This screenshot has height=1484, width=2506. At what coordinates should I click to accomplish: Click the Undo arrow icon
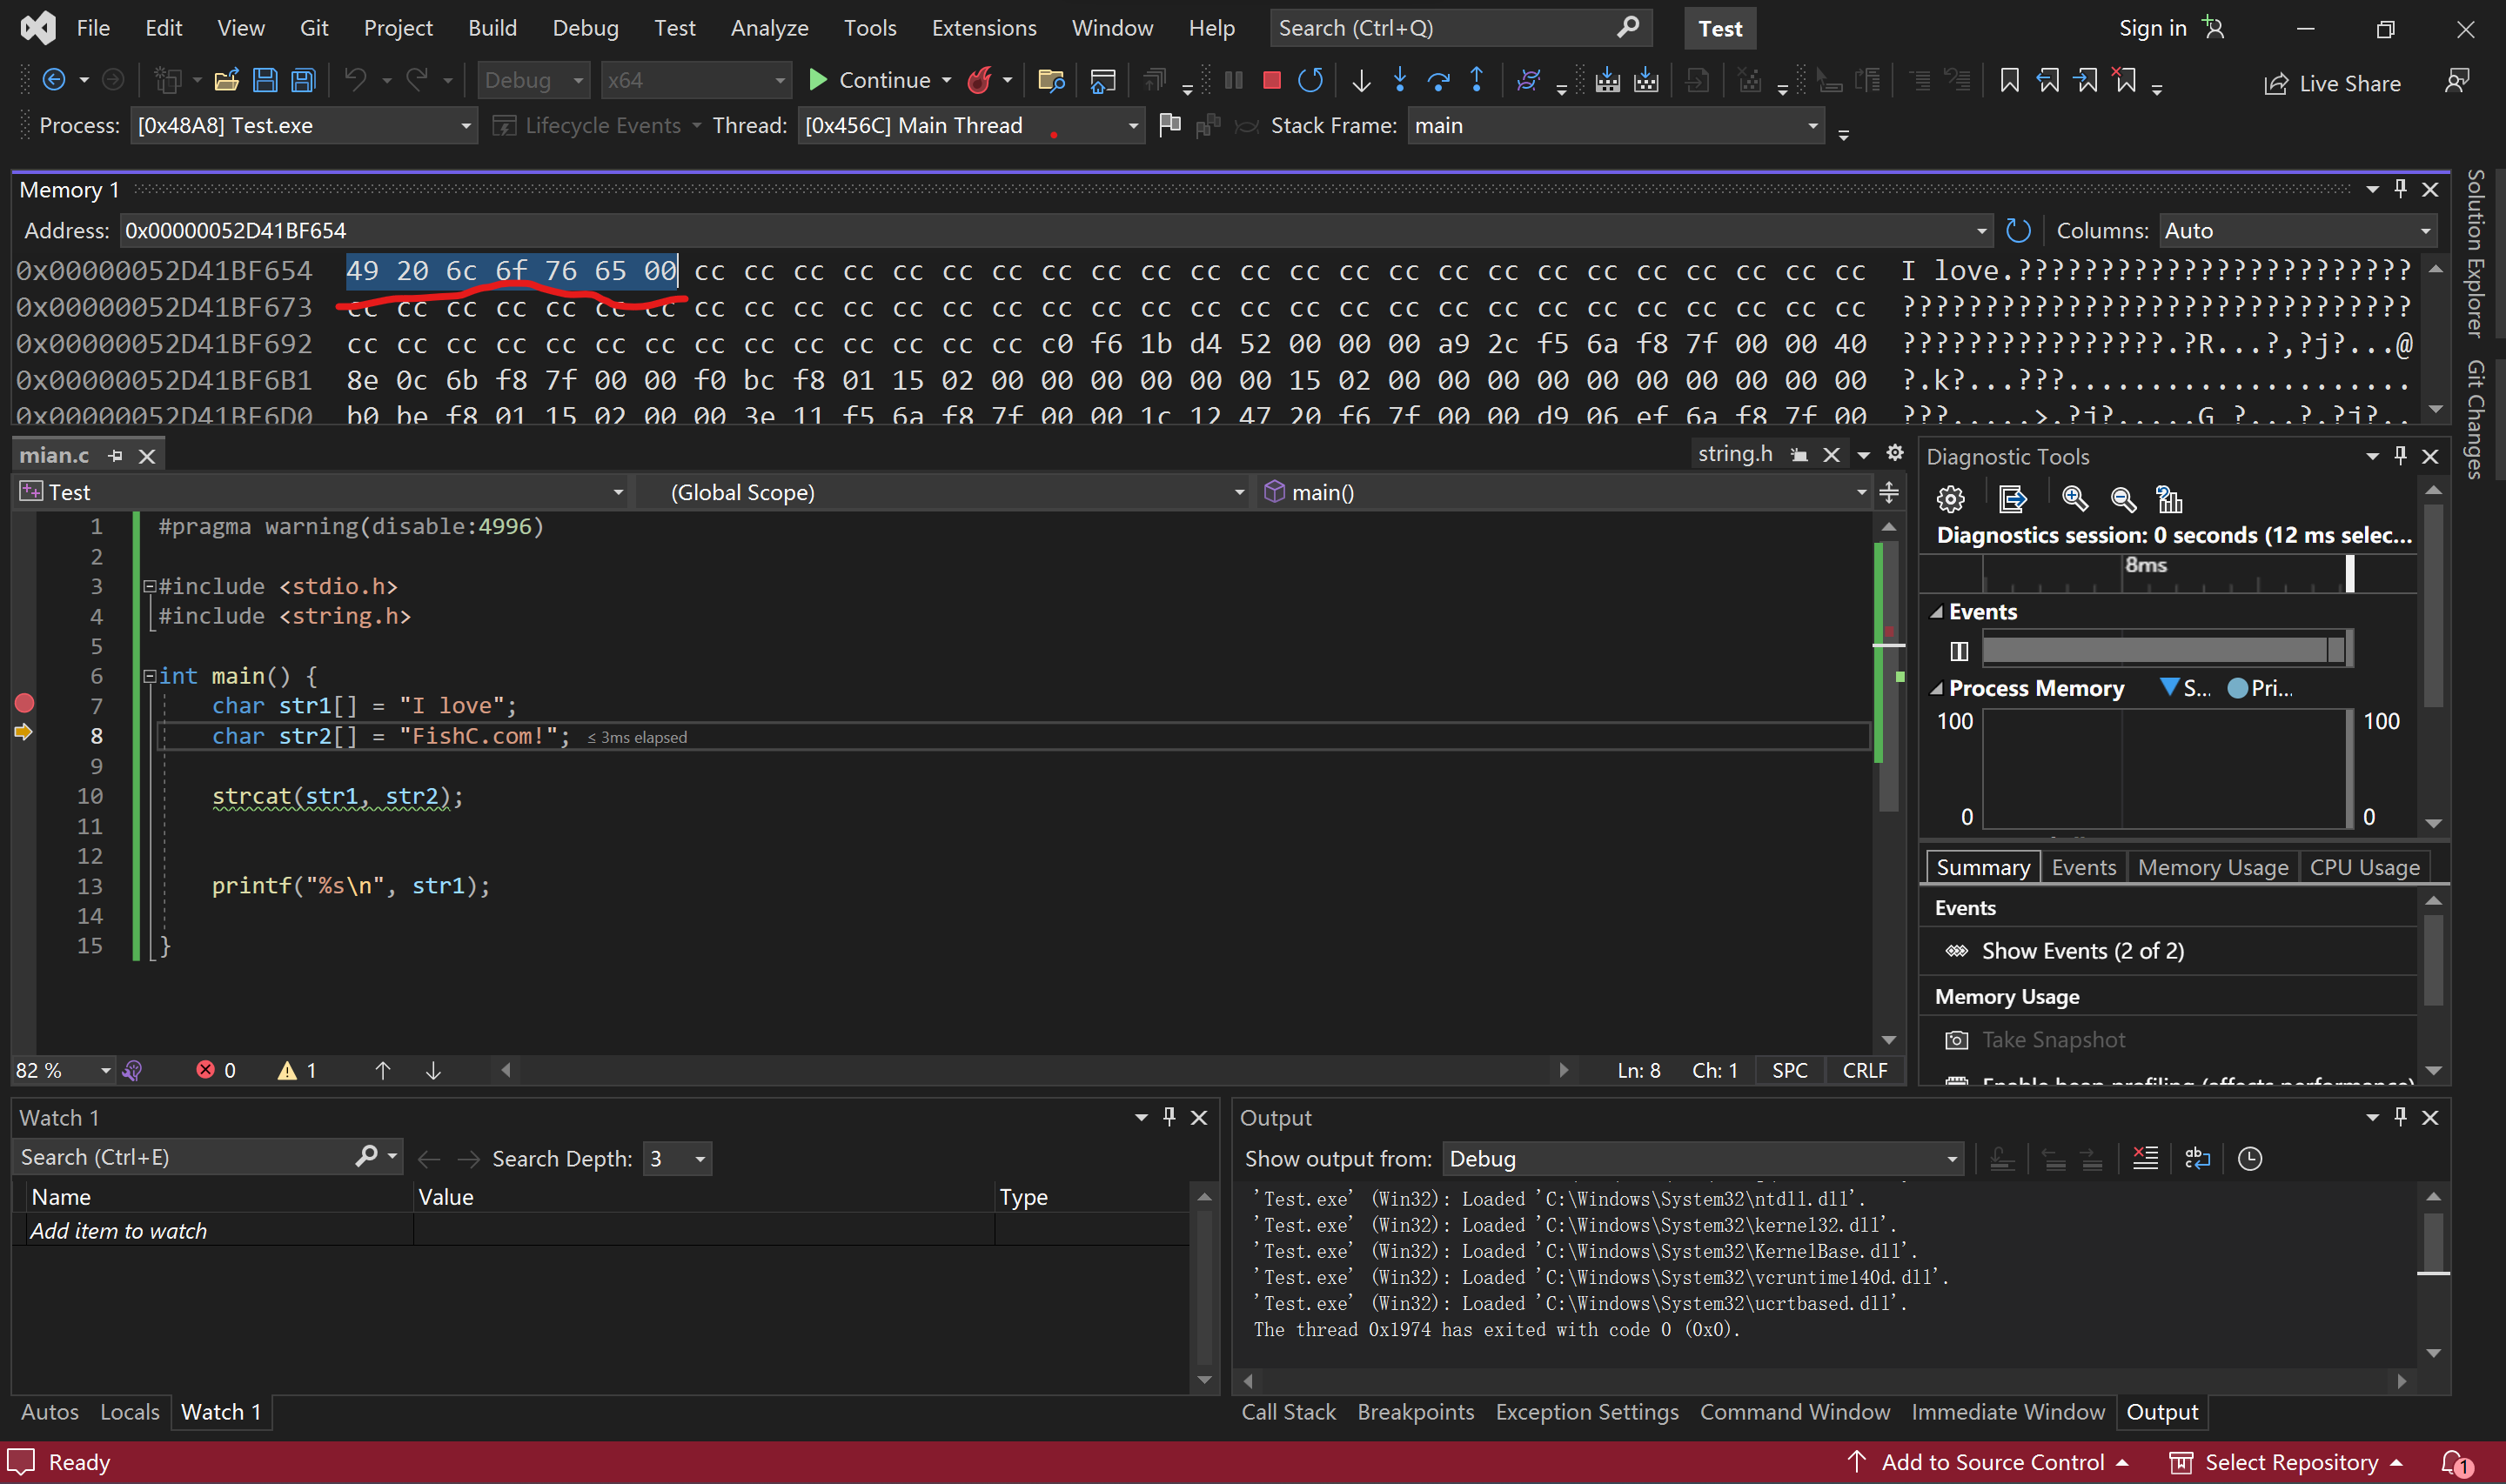[x=355, y=80]
